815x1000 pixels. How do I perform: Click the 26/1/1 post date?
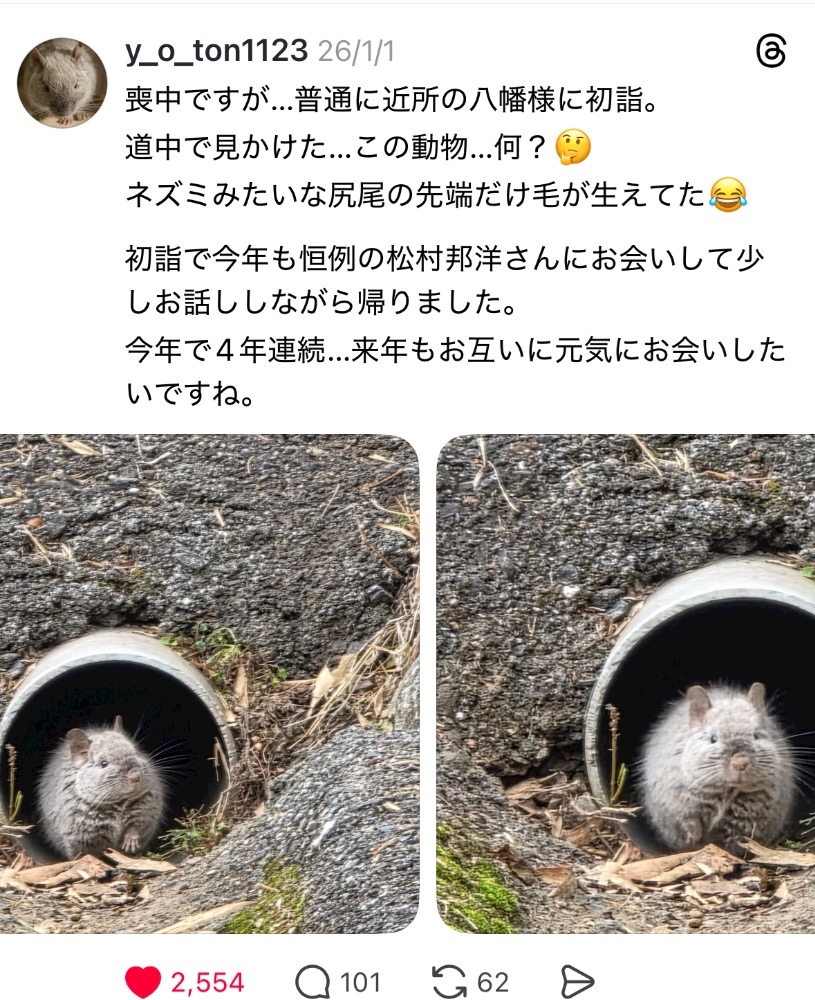pyautogui.click(x=356, y=51)
